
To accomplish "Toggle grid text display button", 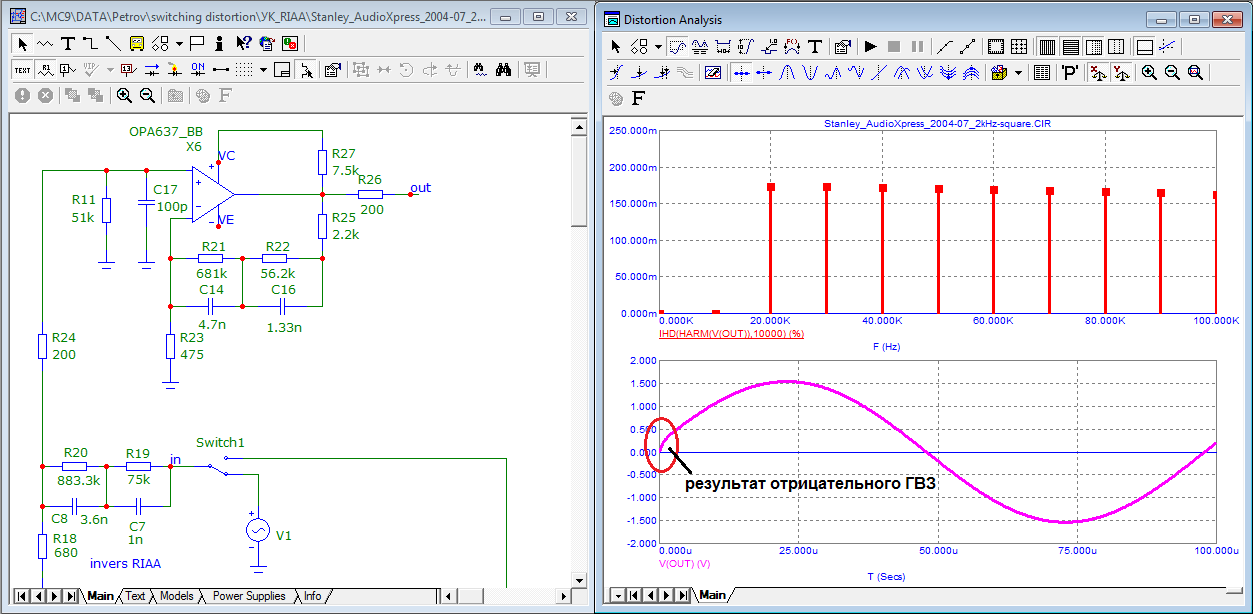I will click(x=22, y=69).
